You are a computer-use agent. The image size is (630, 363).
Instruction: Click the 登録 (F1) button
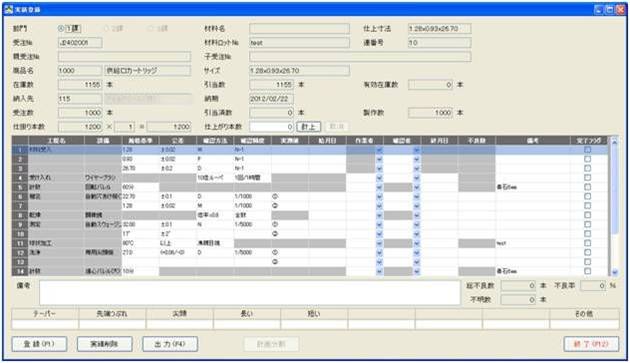pyautogui.click(x=39, y=344)
